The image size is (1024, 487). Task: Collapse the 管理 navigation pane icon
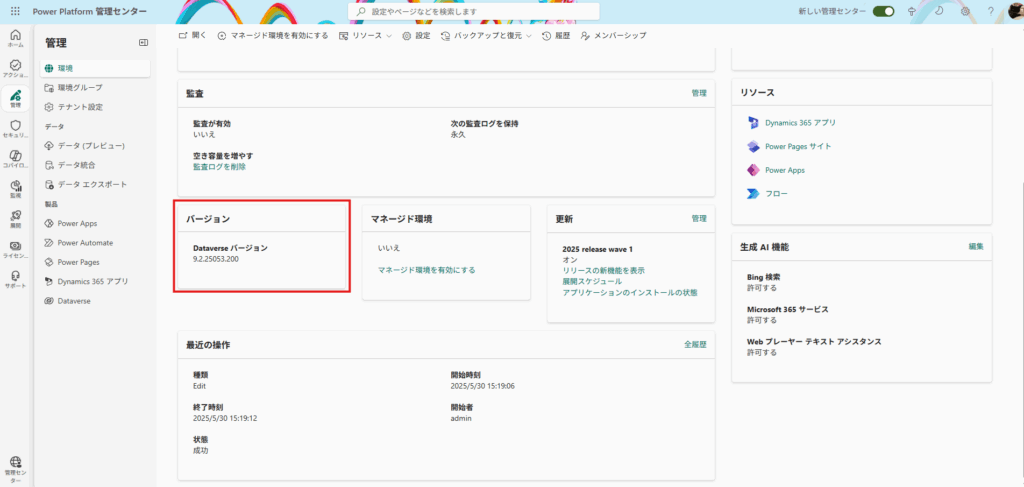(143, 42)
